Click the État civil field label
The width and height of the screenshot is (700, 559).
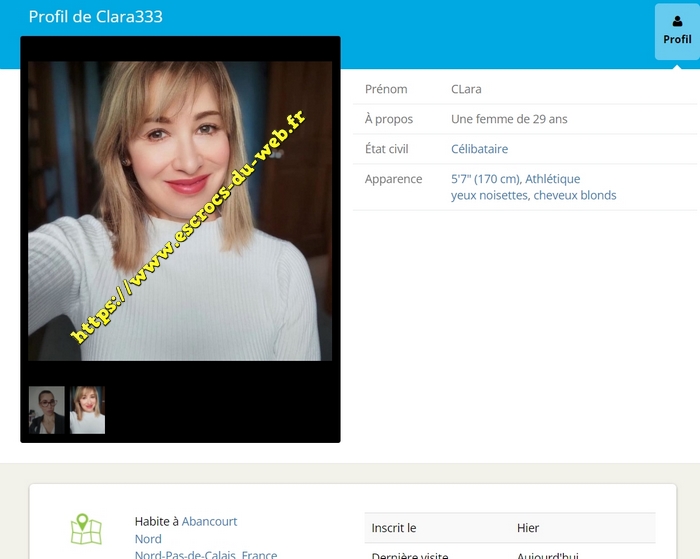coord(386,149)
